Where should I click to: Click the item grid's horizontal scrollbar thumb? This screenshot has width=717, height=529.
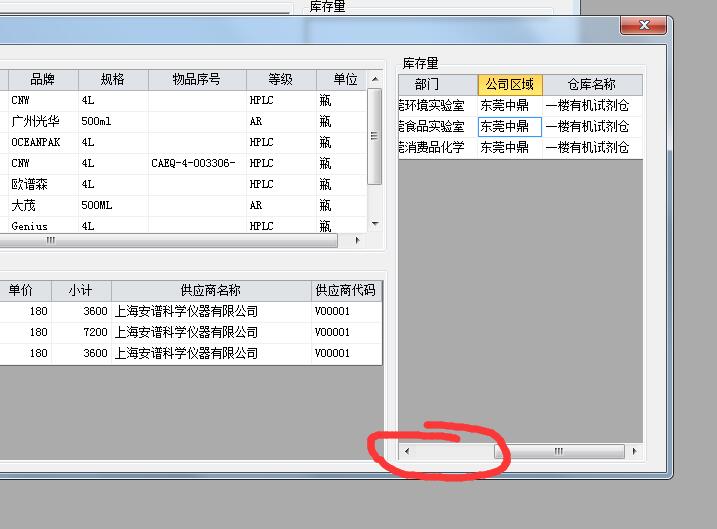[x=50, y=241]
